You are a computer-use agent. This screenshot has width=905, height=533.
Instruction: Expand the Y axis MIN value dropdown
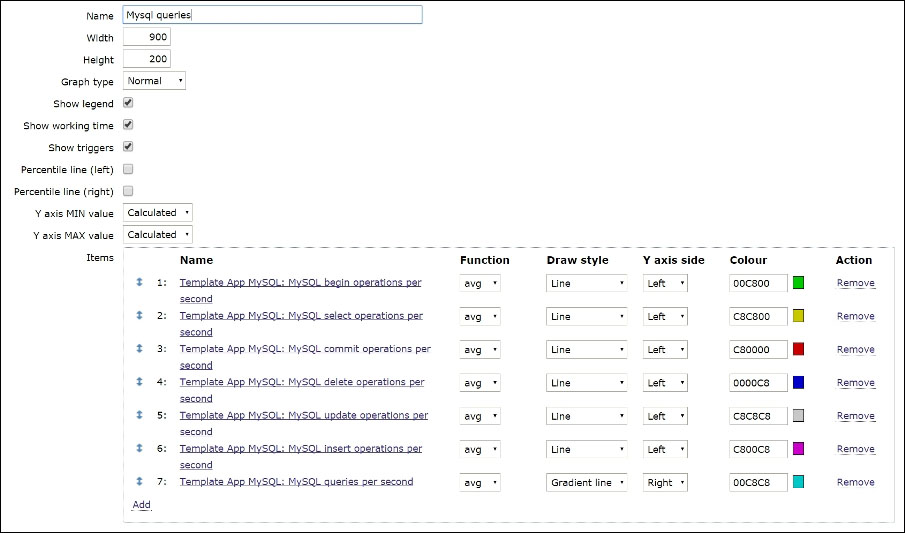pyautogui.click(x=157, y=213)
